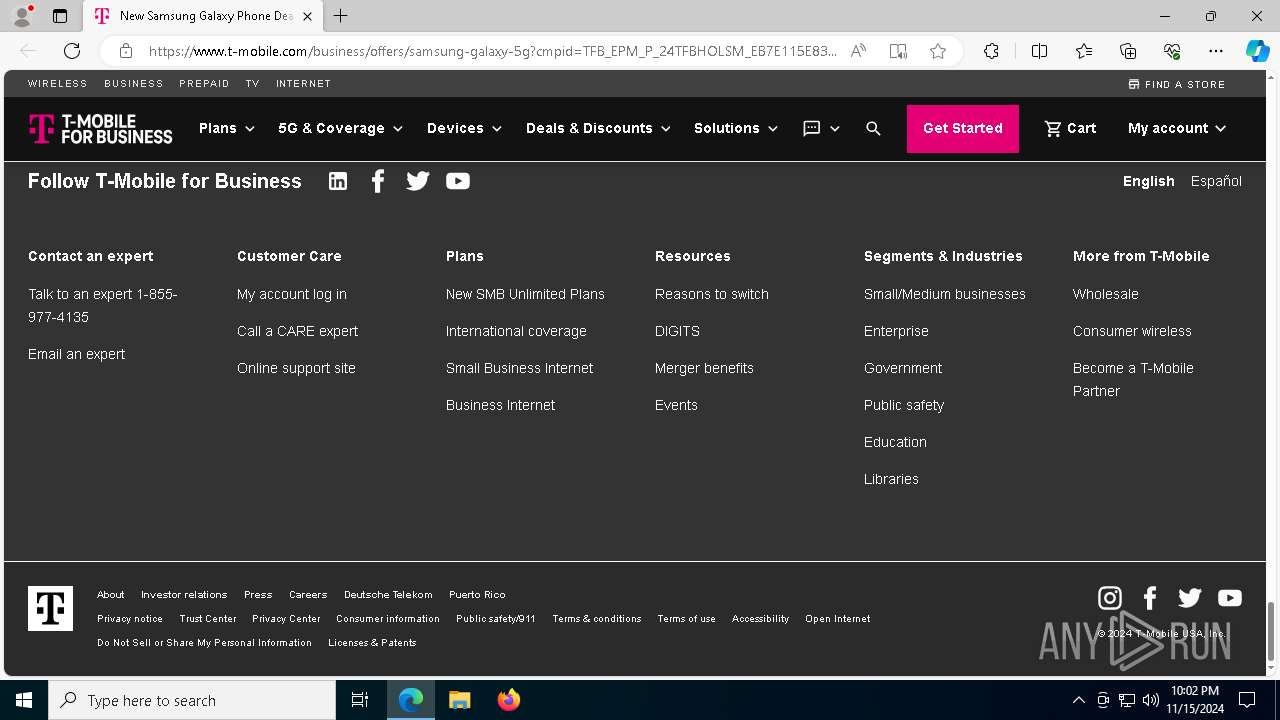The height and width of the screenshot is (720, 1280).
Task: Open the shopping Cart
Action: click(x=1070, y=128)
